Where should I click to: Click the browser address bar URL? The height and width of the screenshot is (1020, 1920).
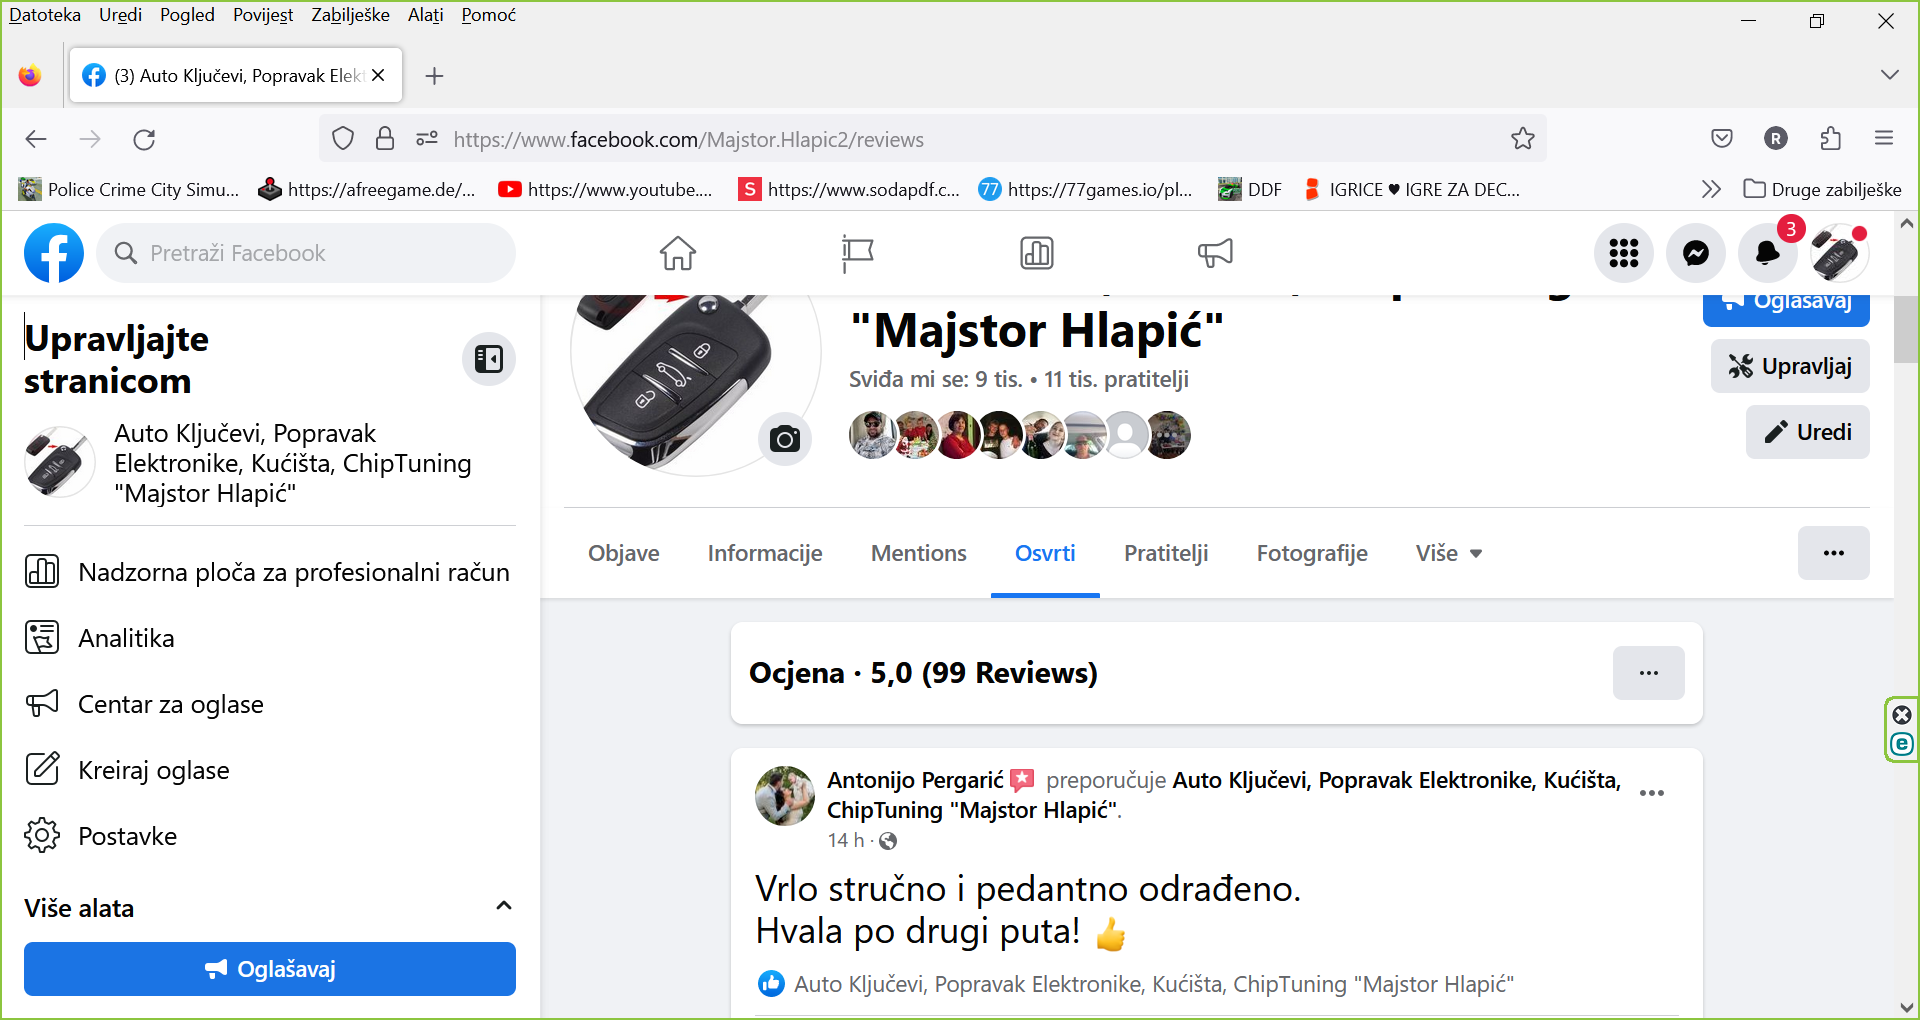[688, 139]
